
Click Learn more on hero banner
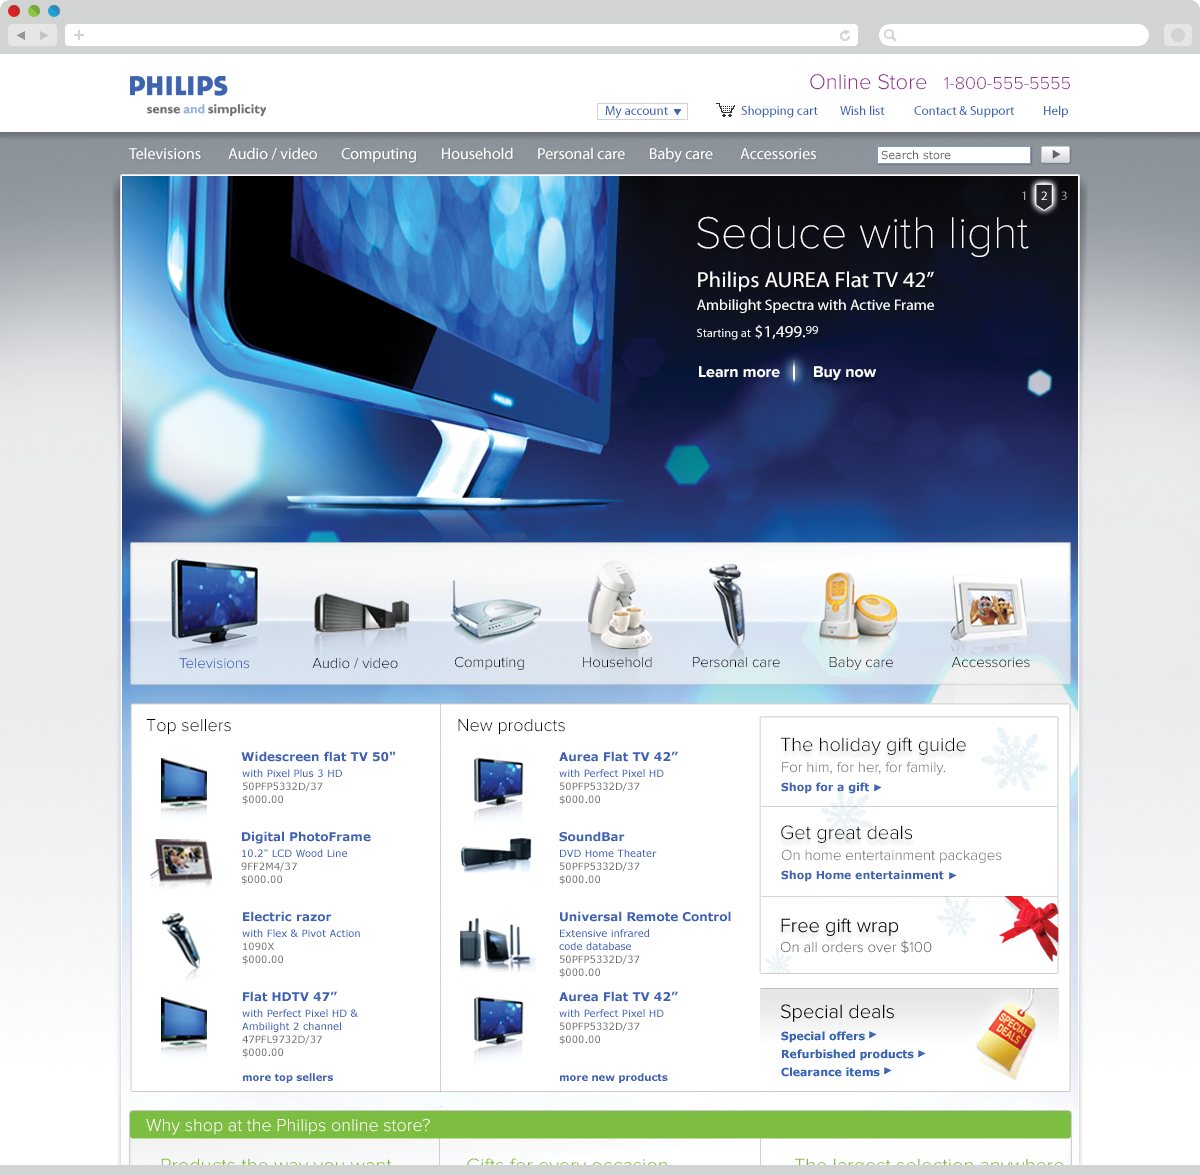pyautogui.click(x=739, y=372)
